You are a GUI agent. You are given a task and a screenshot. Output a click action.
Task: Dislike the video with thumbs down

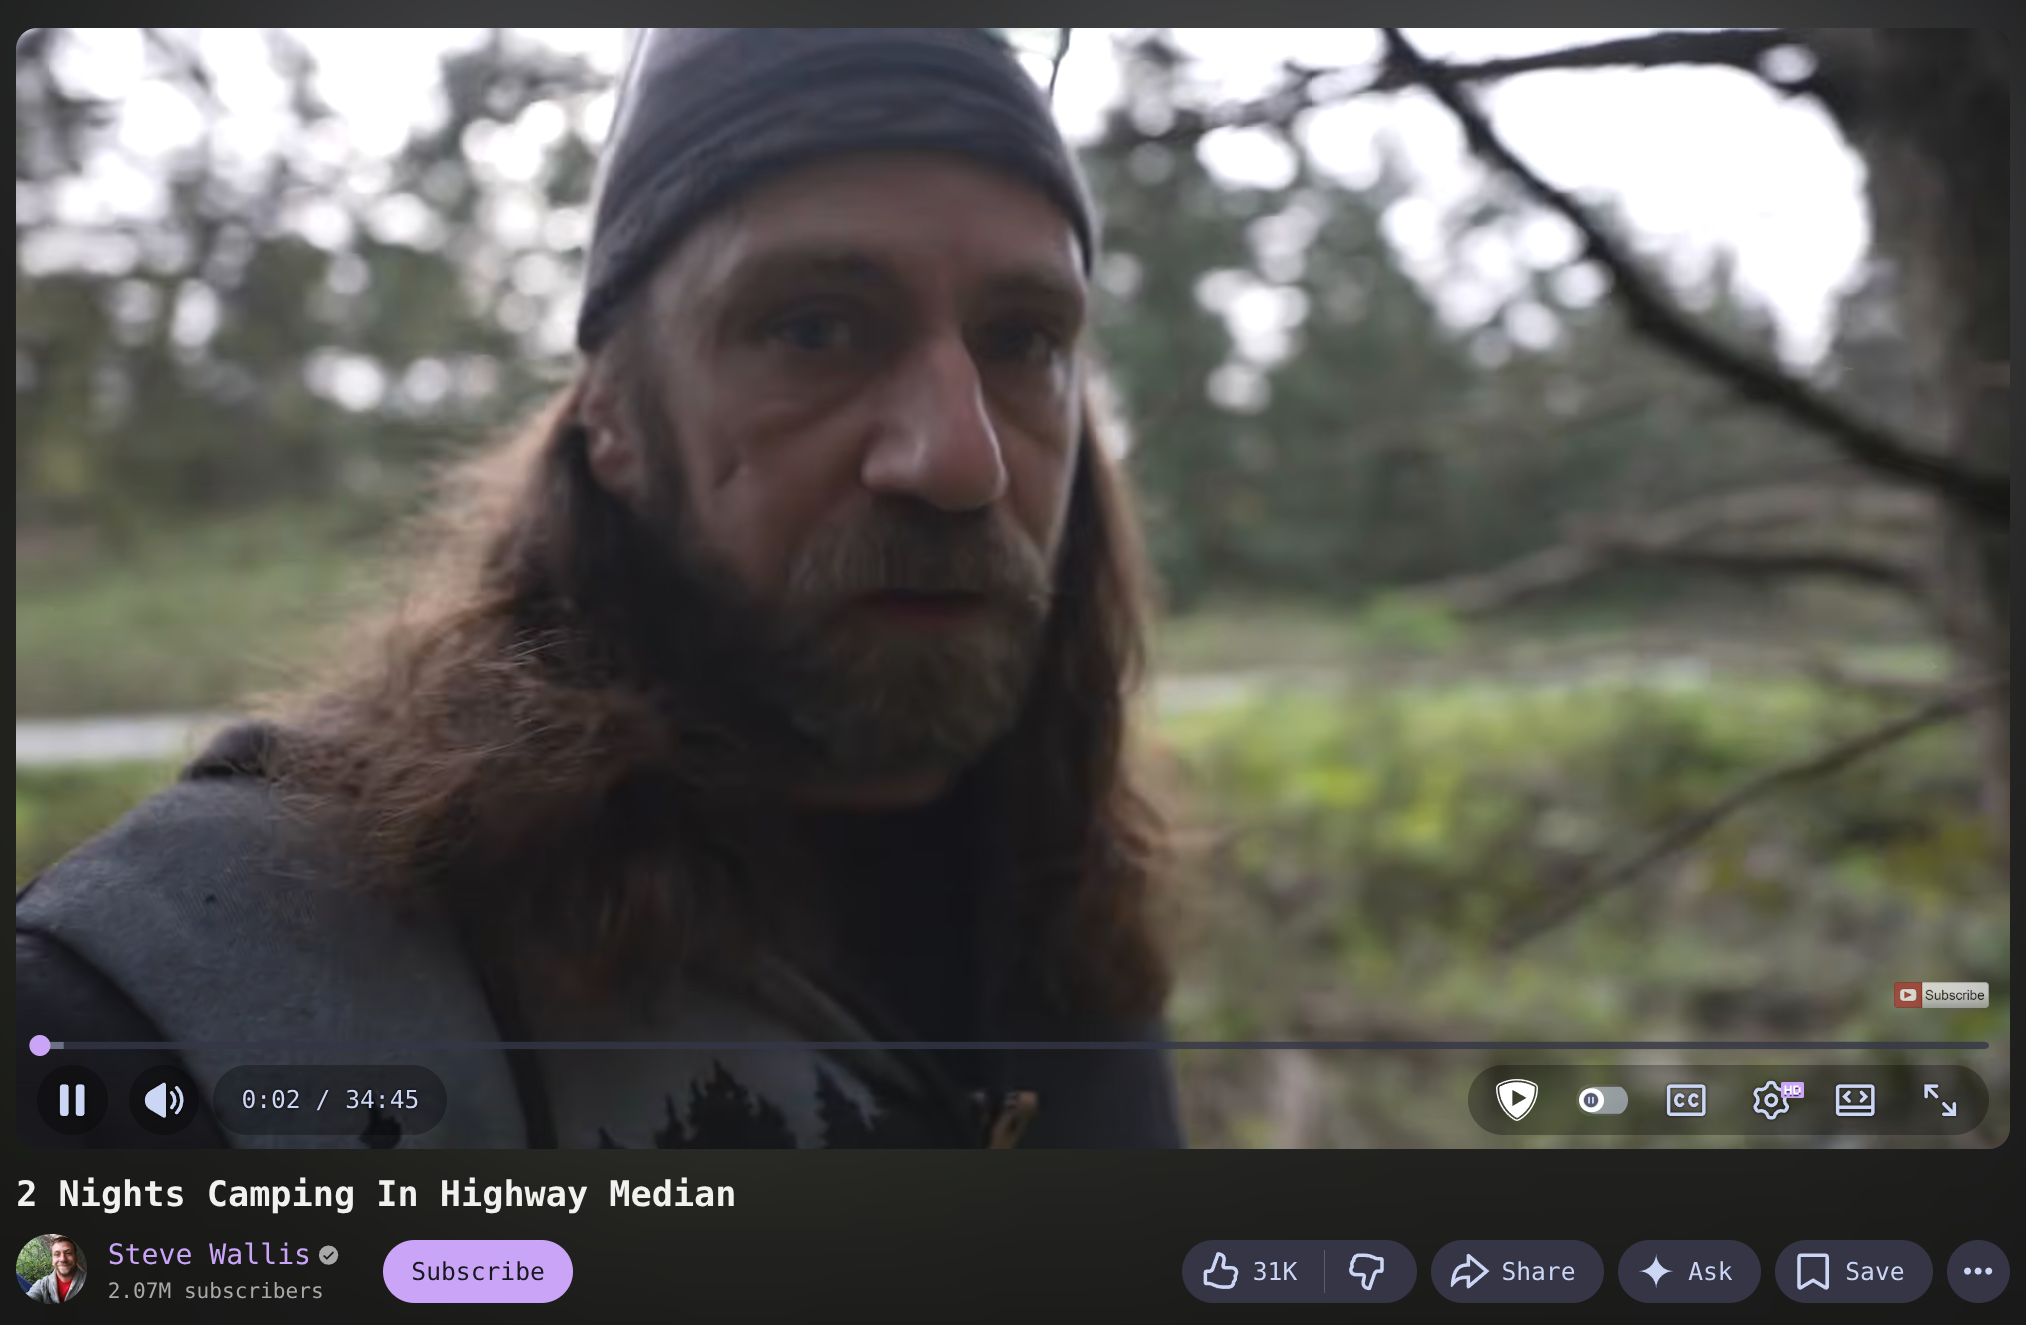point(1367,1271)
